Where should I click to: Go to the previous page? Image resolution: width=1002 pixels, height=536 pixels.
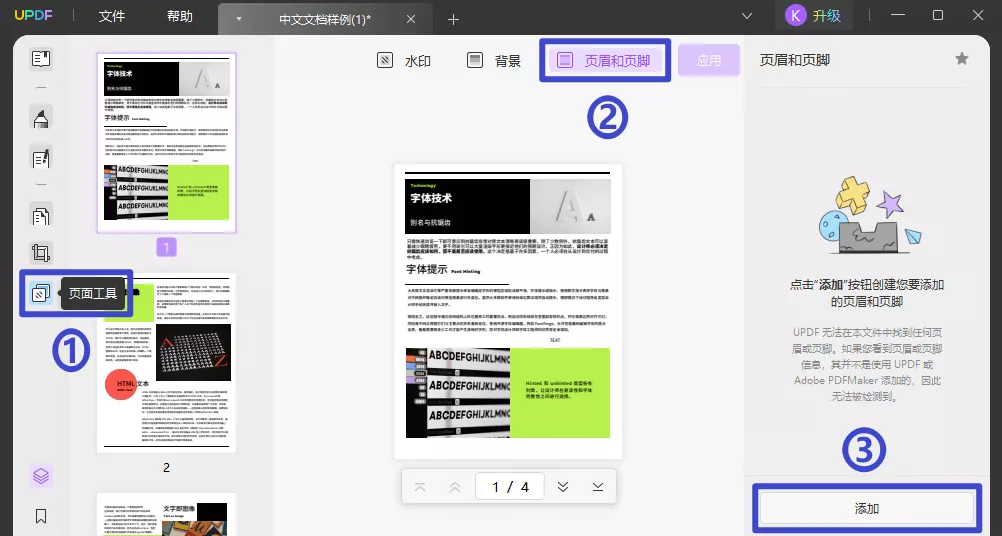[455, 487]
